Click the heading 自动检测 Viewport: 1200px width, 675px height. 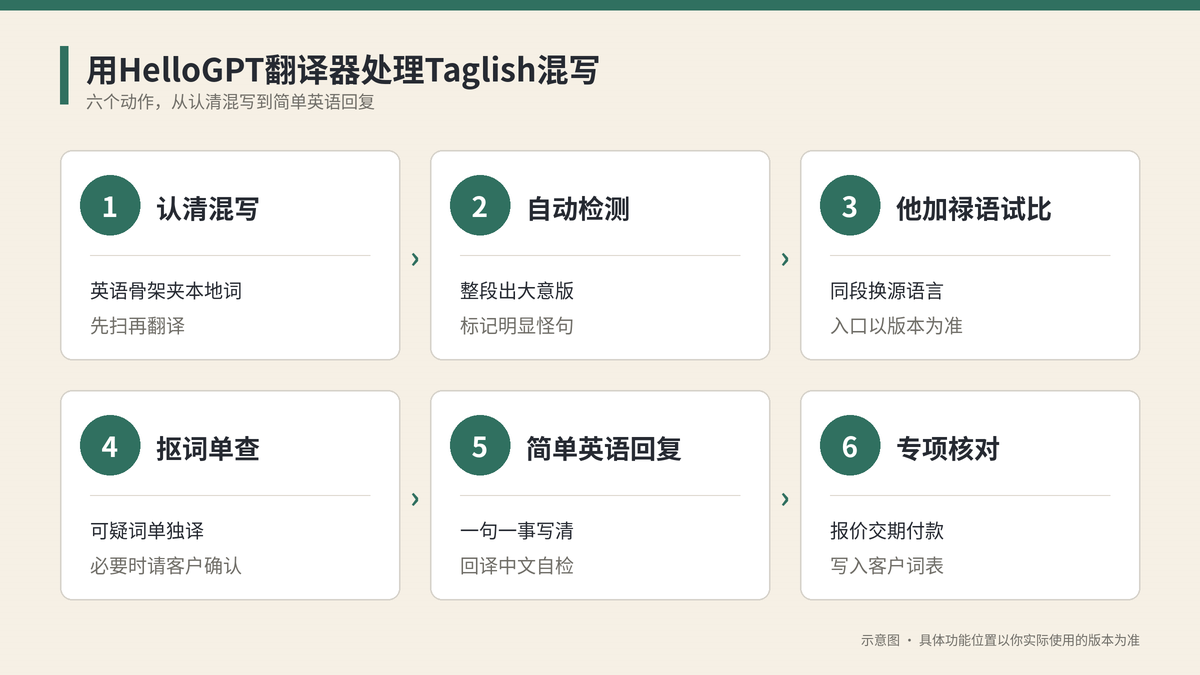point(578,208)
